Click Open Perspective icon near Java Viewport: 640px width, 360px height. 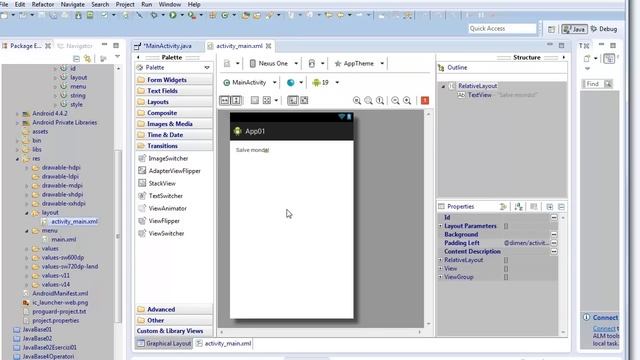(551, 29)
